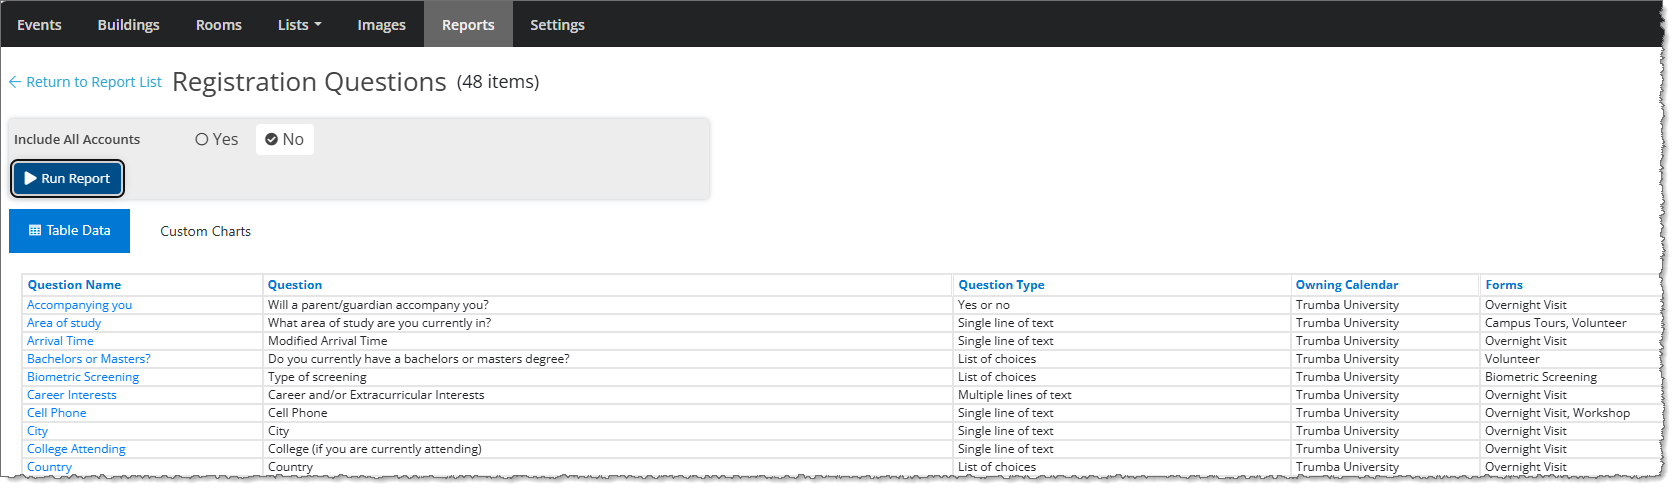Screen dimensions: 1677x491
Task: Click the 'Will a parent/guardian accompany you?' cell
Action: [378, 305]
